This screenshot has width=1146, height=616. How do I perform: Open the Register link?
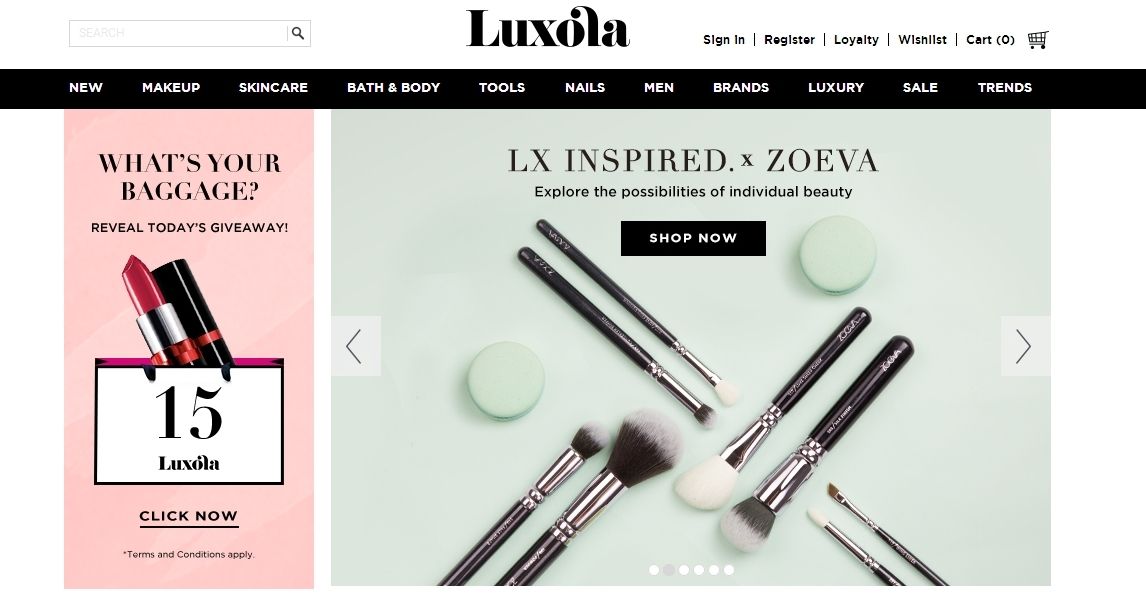coord(789,40)
